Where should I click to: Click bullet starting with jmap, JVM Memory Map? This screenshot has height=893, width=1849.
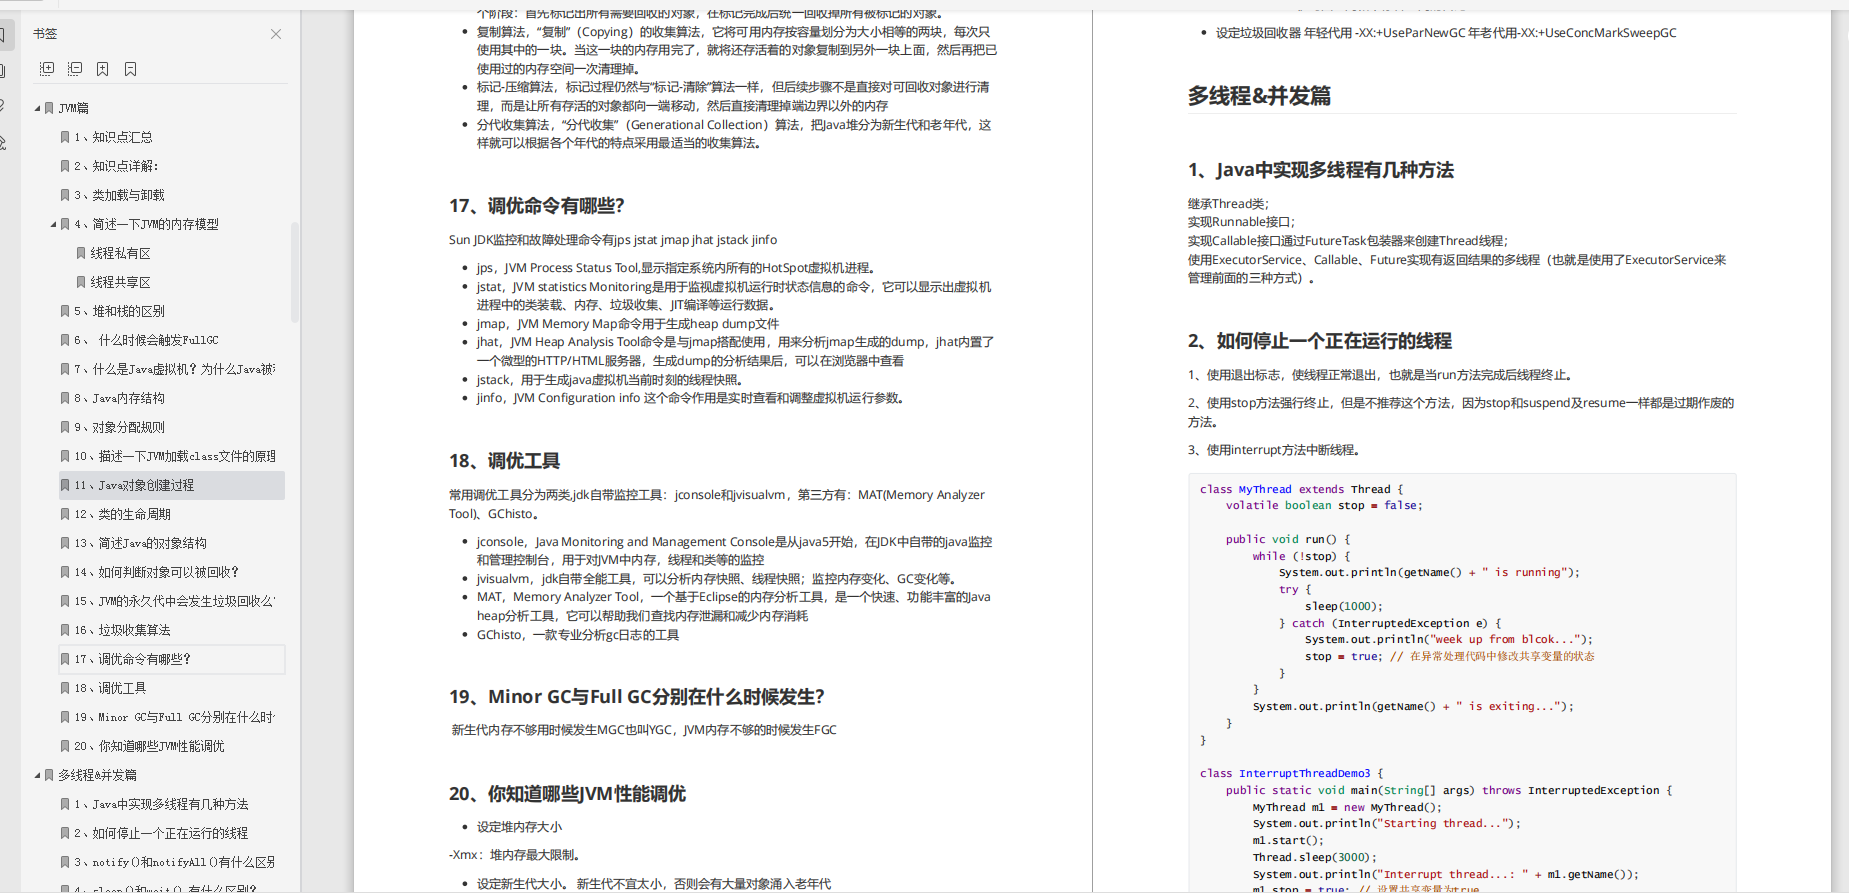[627, 324]
